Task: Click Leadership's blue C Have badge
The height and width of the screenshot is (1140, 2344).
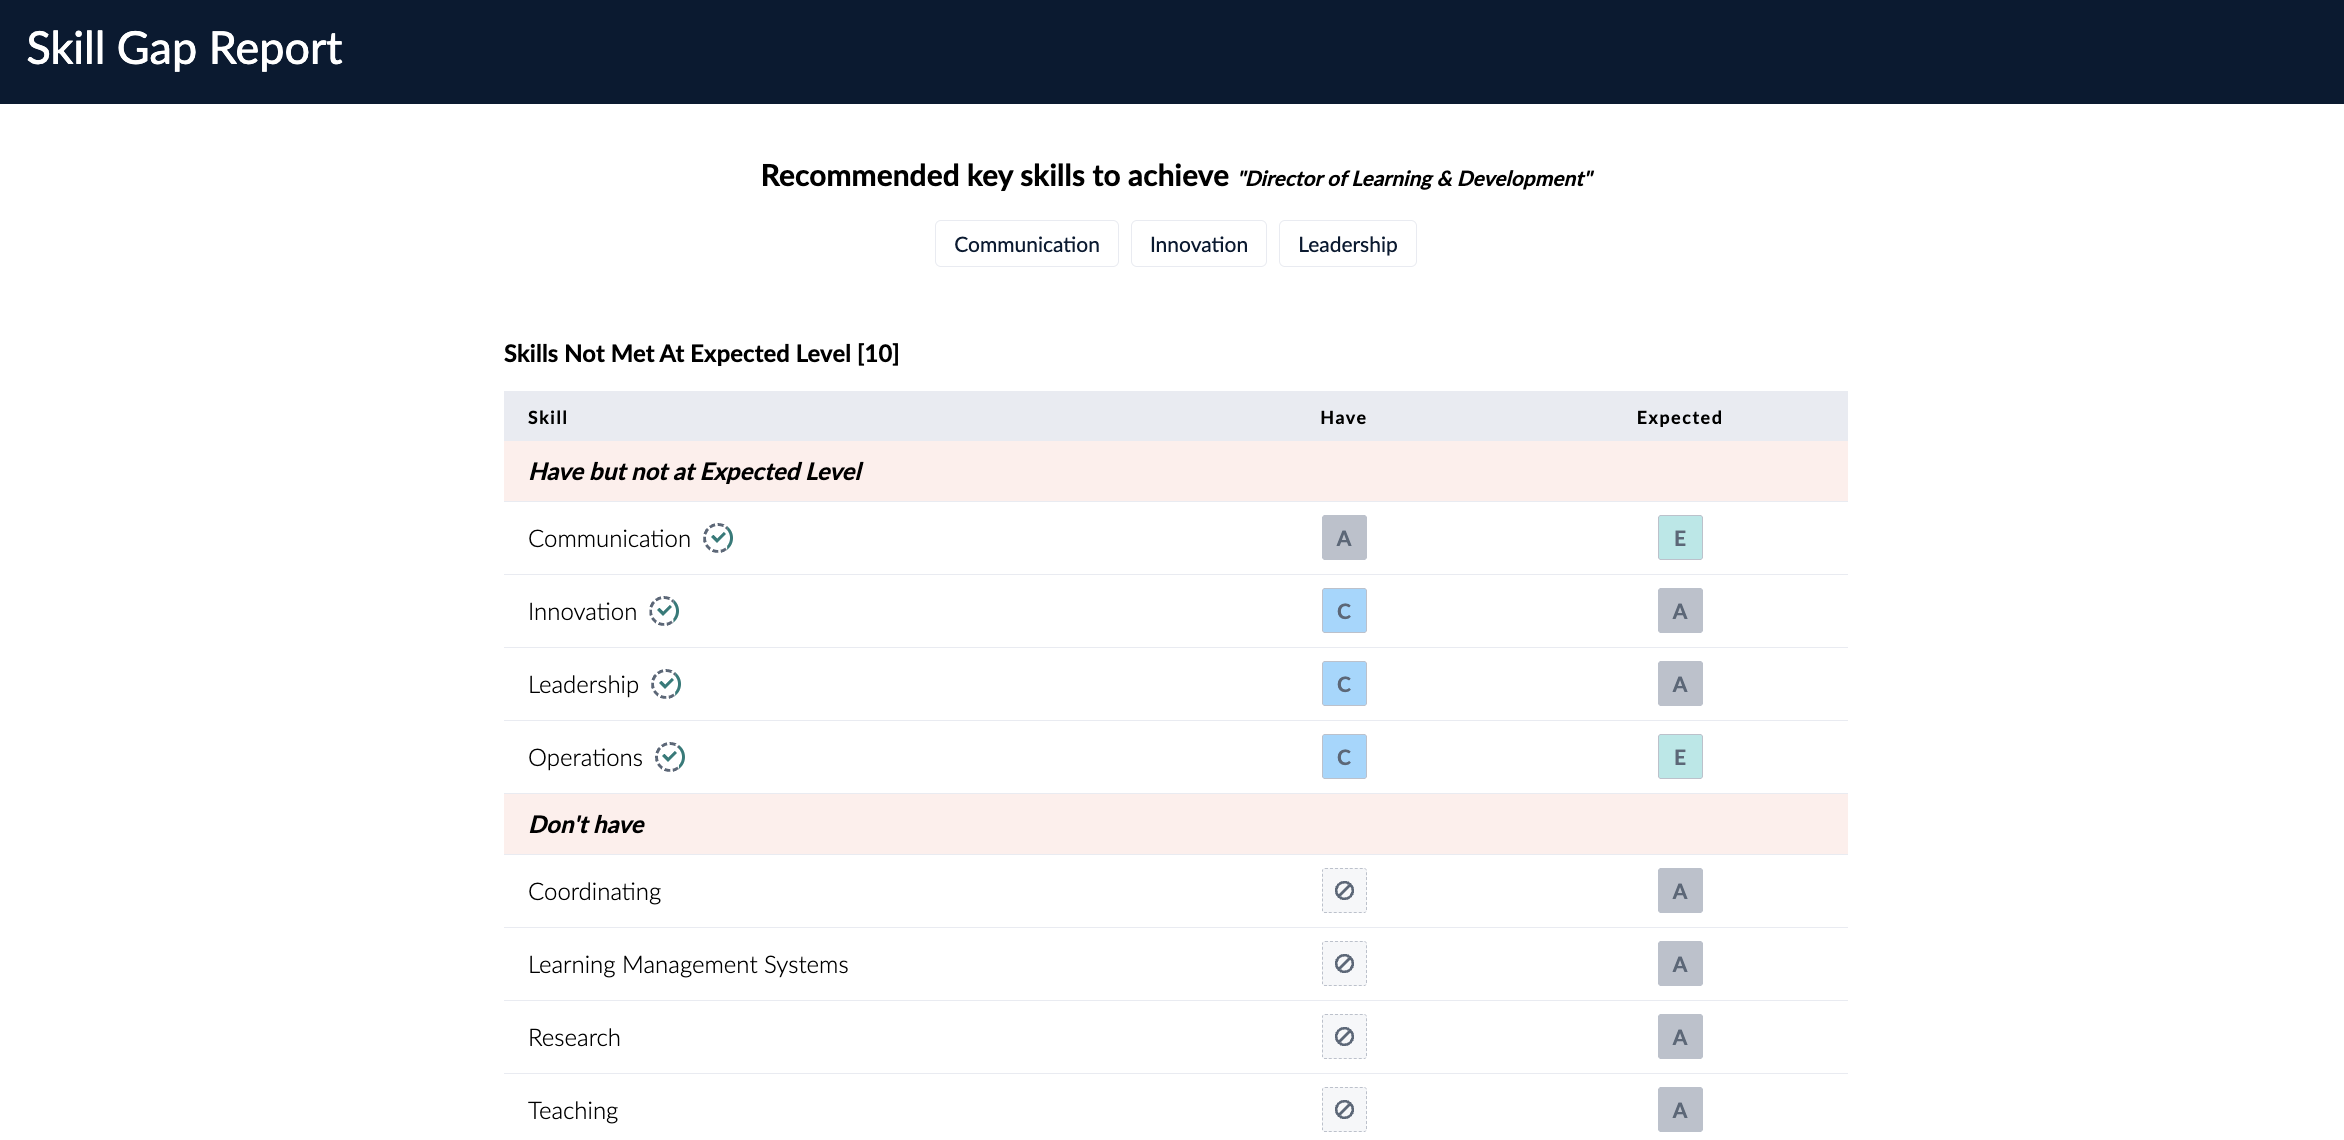Action: (x=1344, y=684)
